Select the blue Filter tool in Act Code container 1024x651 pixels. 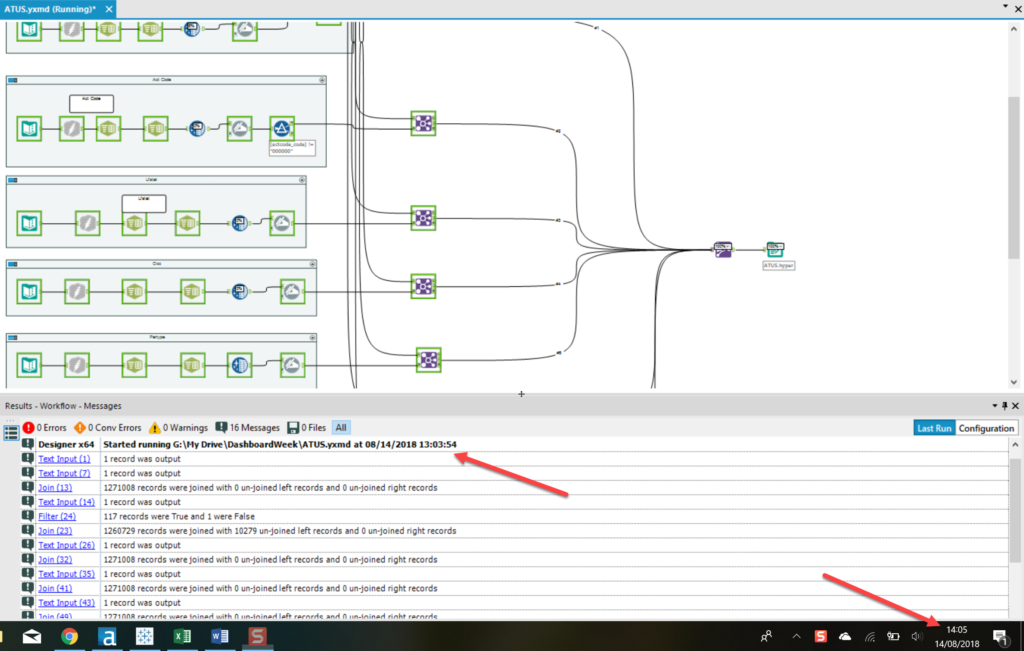pos(282,129)
